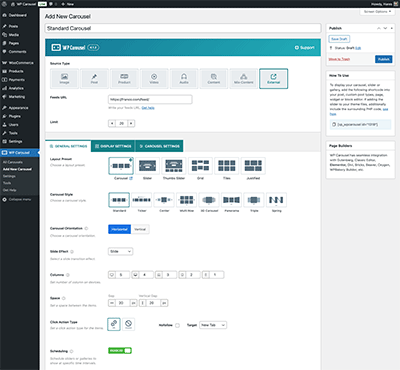Image resolution: width=400 pixels, height=370 pixels.
Task: Select the Mix-Content source type
Action: 244,79
